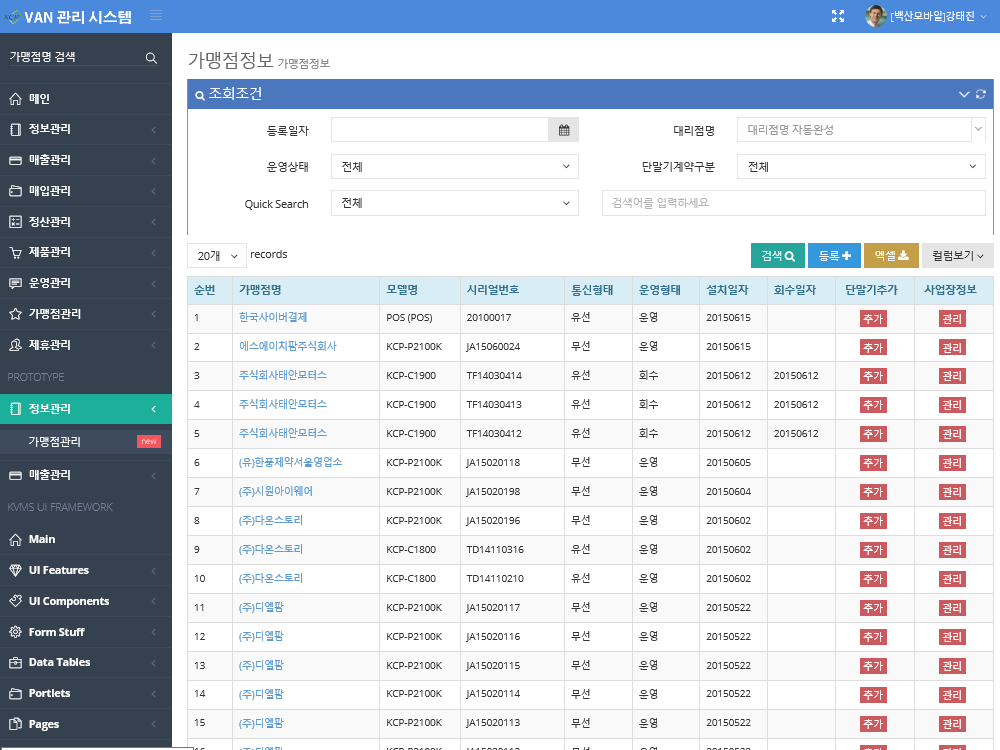Open the 메인 sidebar item
Image resolution: width=1000 pixels, height=750 pixels.
[x=85, y=99]
